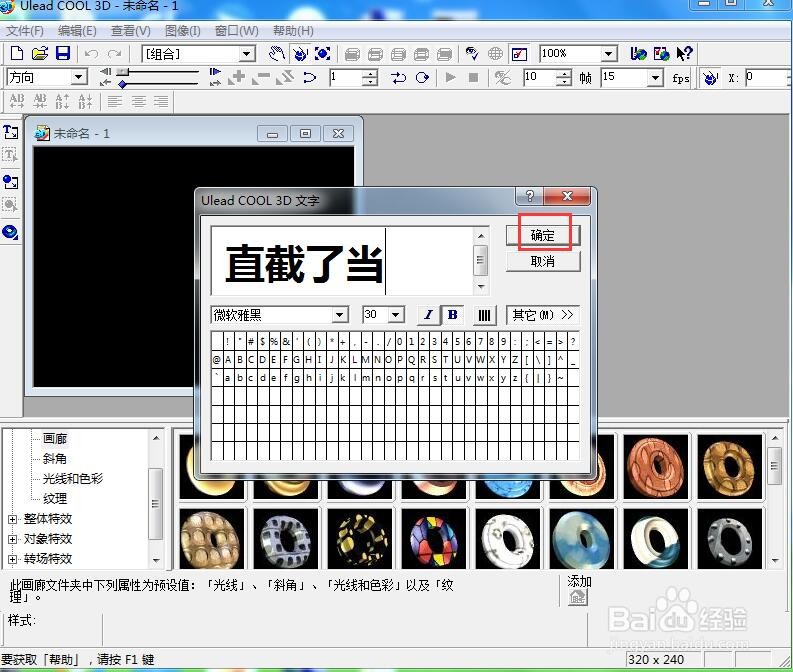
Task: Click the align right text icon
Action: click(x=161, y=102)
